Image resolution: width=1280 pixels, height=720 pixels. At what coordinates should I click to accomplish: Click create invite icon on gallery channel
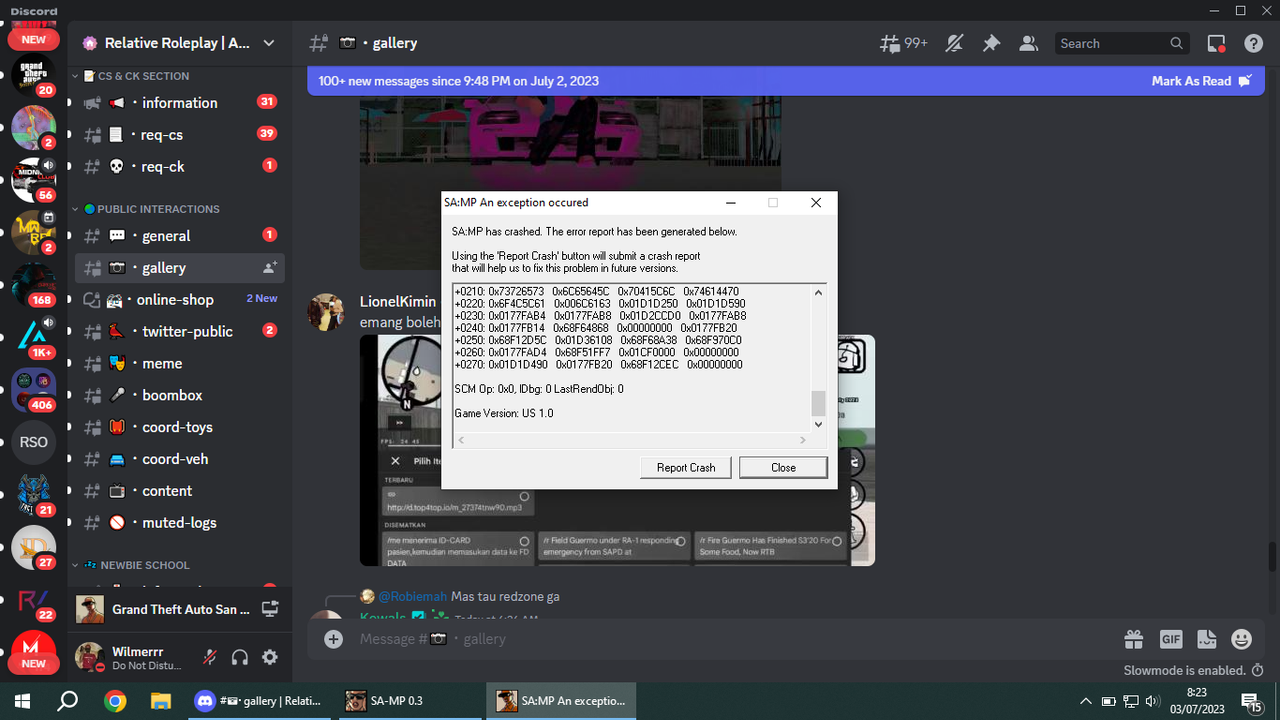pos(270,268)
